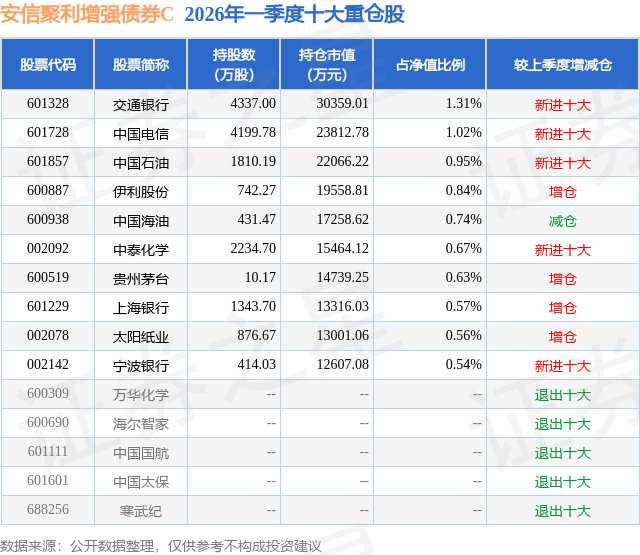Click stock code 688256
Image resolution: width=640 pixels, height=555 pixels.
48,509
